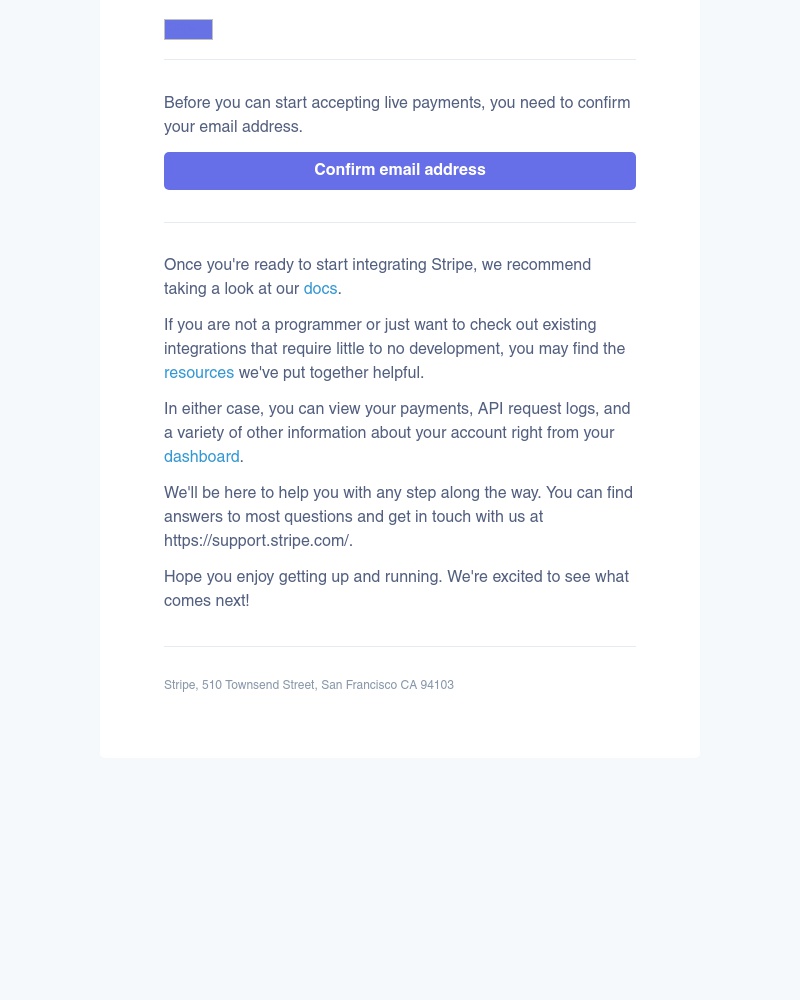This screenshot has width=800, height=1000.
Task: Click the phrase 'we've put together helpful'
Action: [x=329, y=373]
